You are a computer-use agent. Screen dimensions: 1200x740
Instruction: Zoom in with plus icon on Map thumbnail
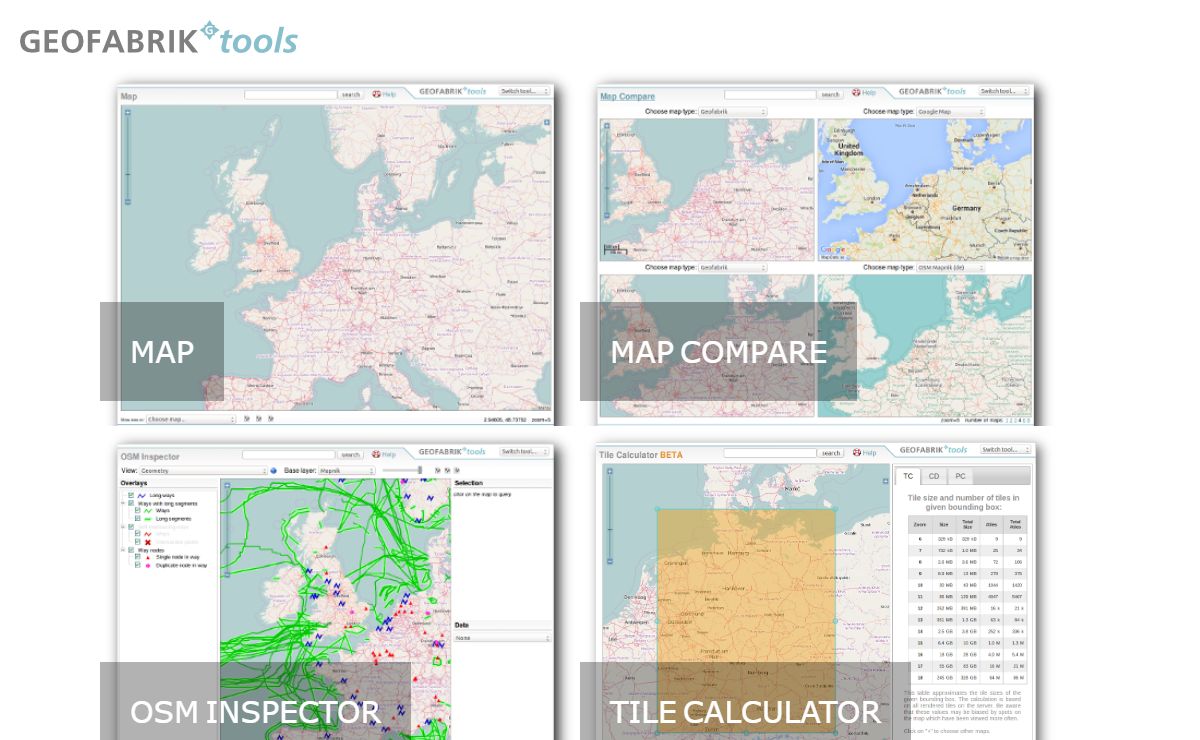click(x=127, y=112)
